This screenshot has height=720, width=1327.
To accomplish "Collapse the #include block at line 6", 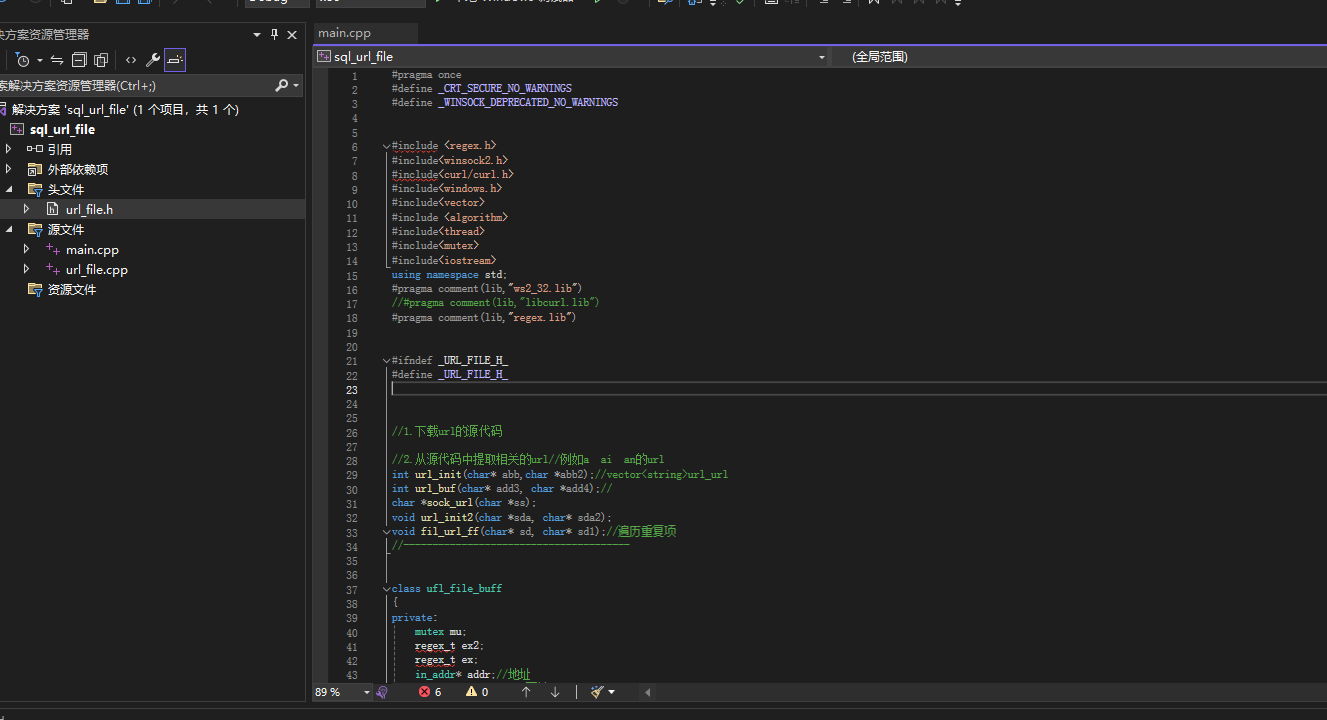I will (386, 146).
